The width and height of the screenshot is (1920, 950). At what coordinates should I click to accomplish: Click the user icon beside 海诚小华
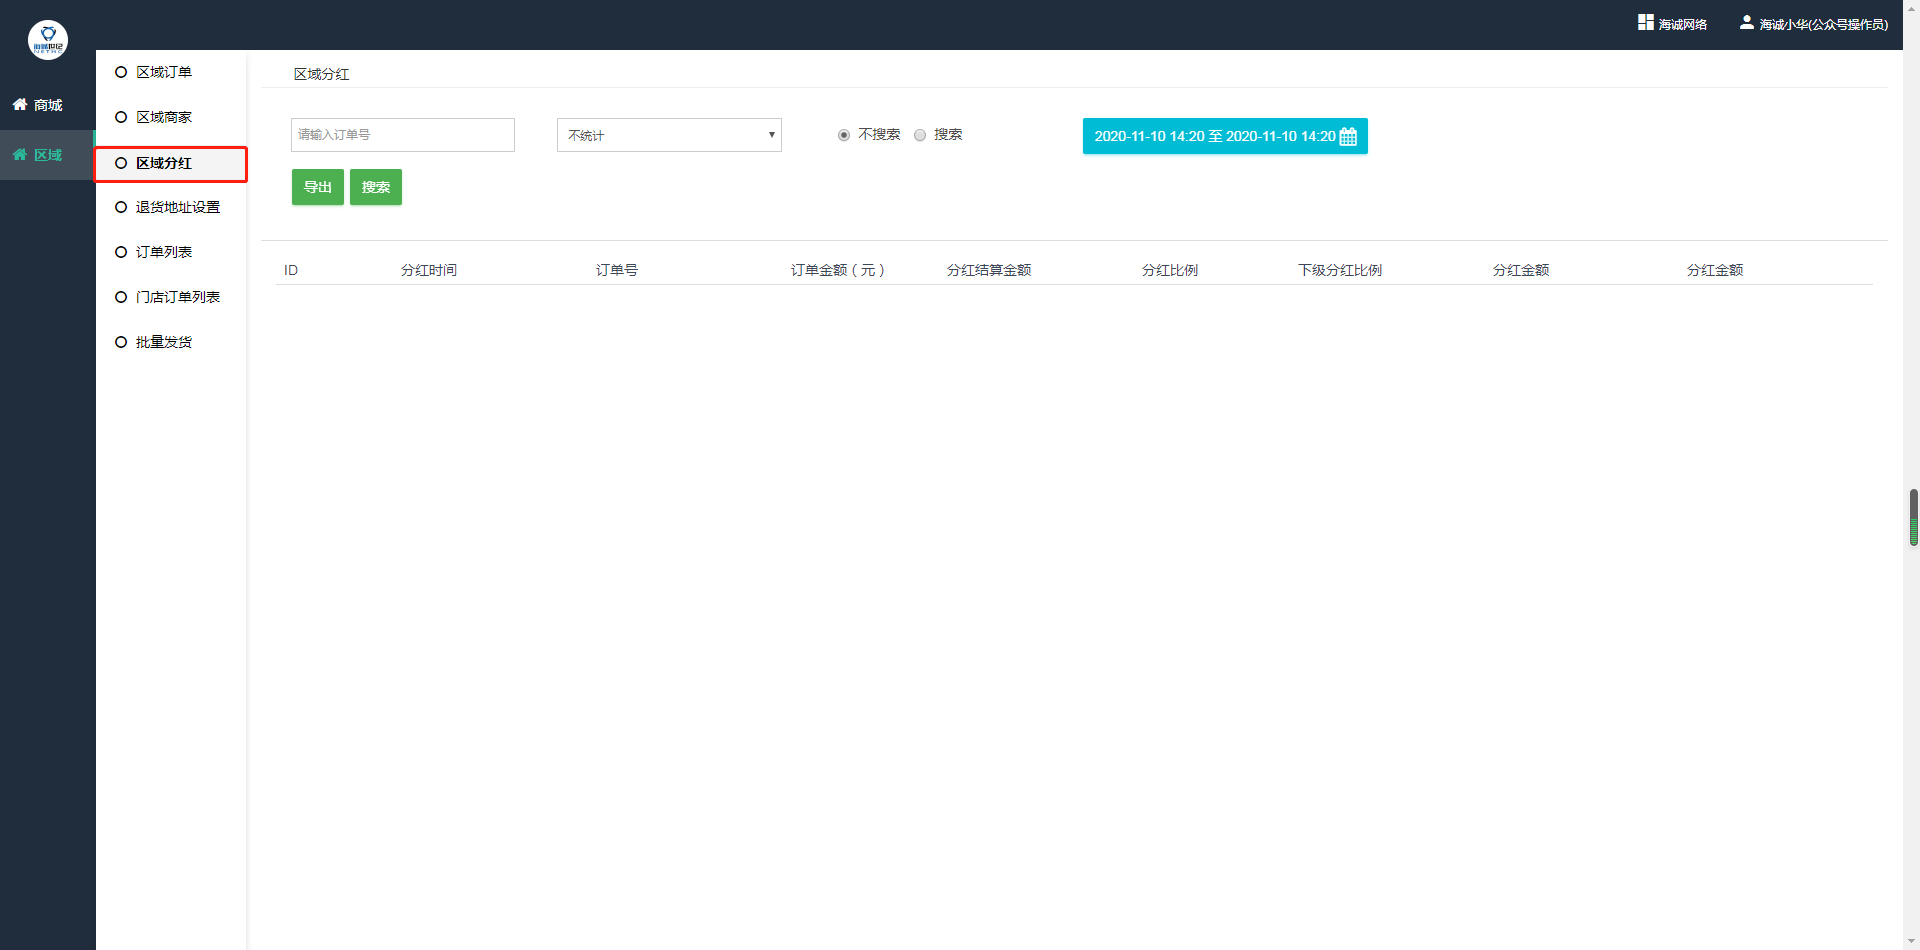click(1746, 22)
